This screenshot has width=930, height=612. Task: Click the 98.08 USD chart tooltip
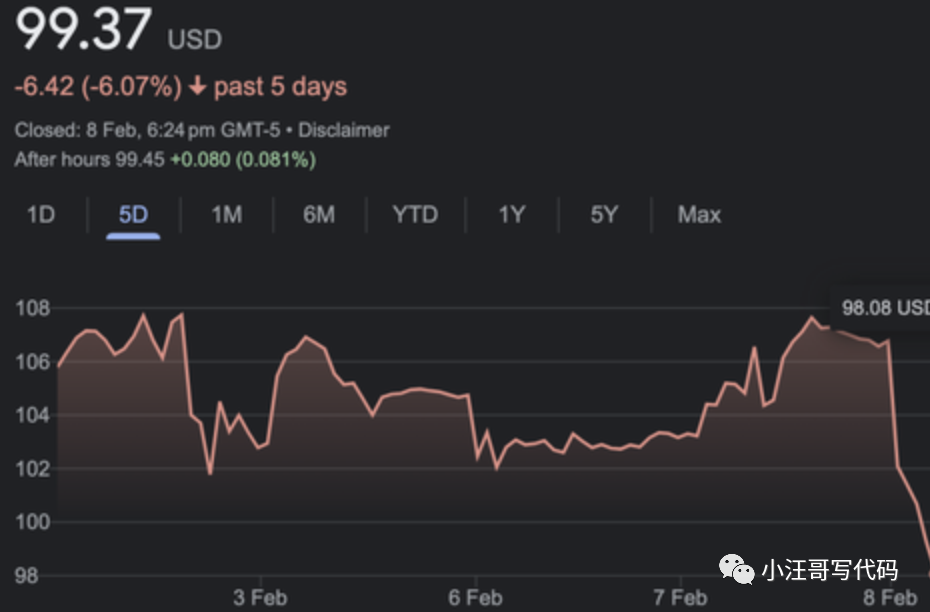[x=884, y=308]
